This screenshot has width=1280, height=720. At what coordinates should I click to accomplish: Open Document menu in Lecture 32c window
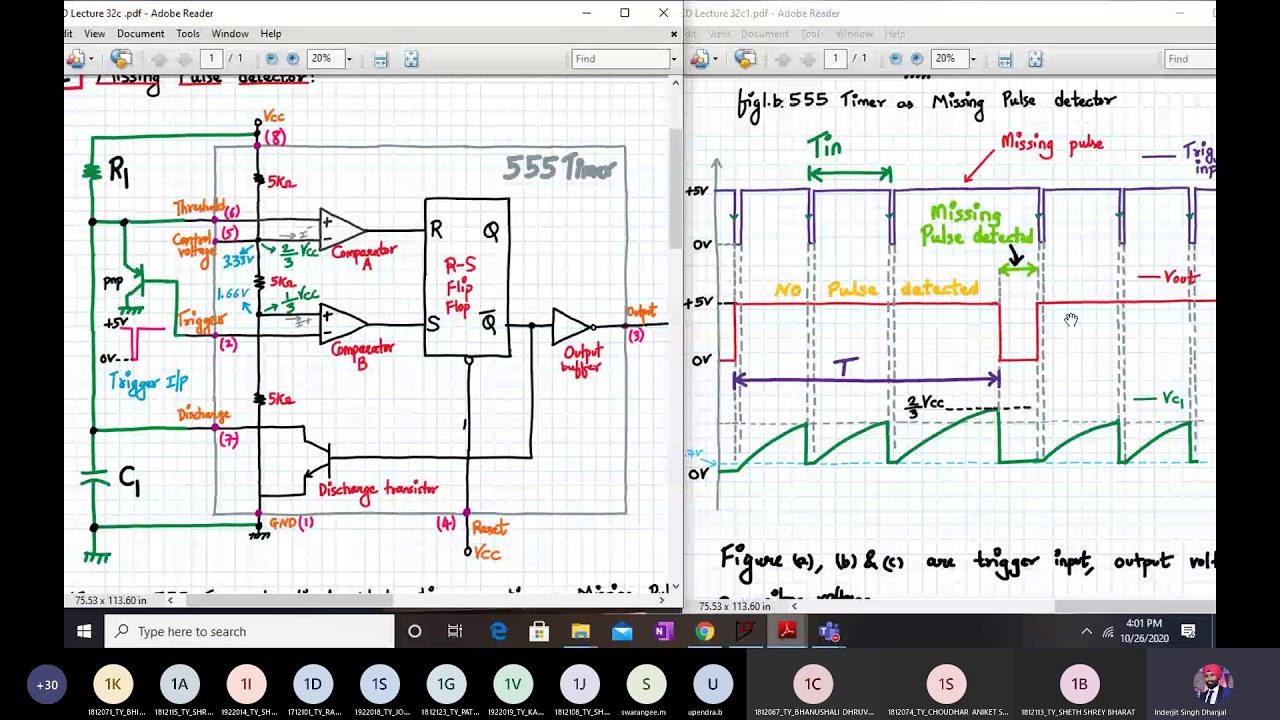(140, 34)
